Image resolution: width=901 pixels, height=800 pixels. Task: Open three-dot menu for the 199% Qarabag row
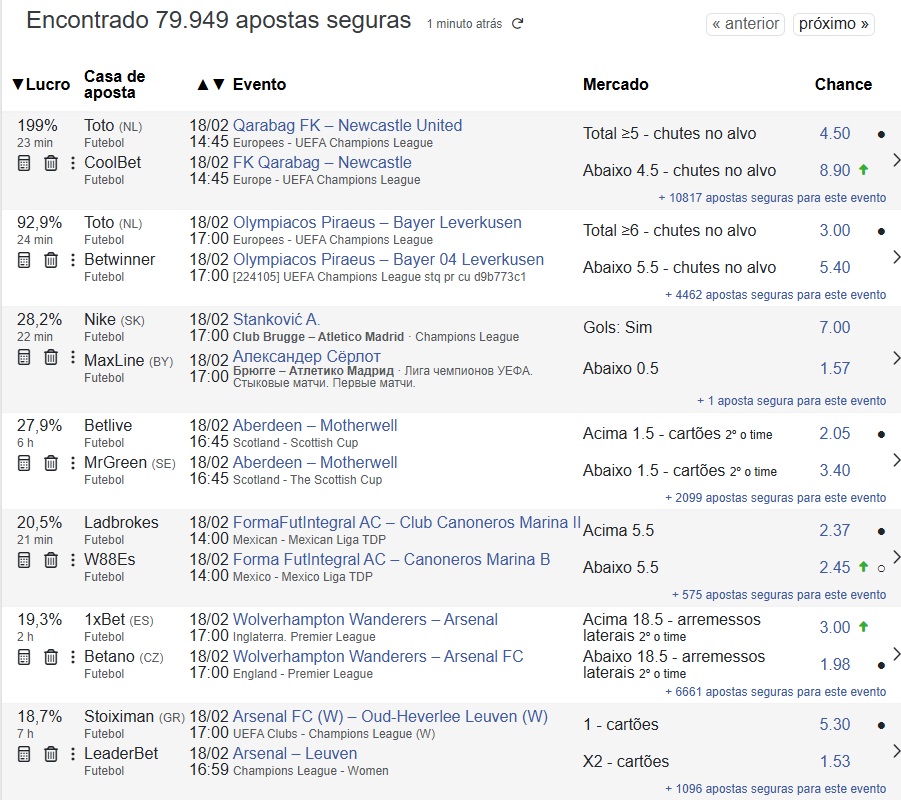coord(72,163)
